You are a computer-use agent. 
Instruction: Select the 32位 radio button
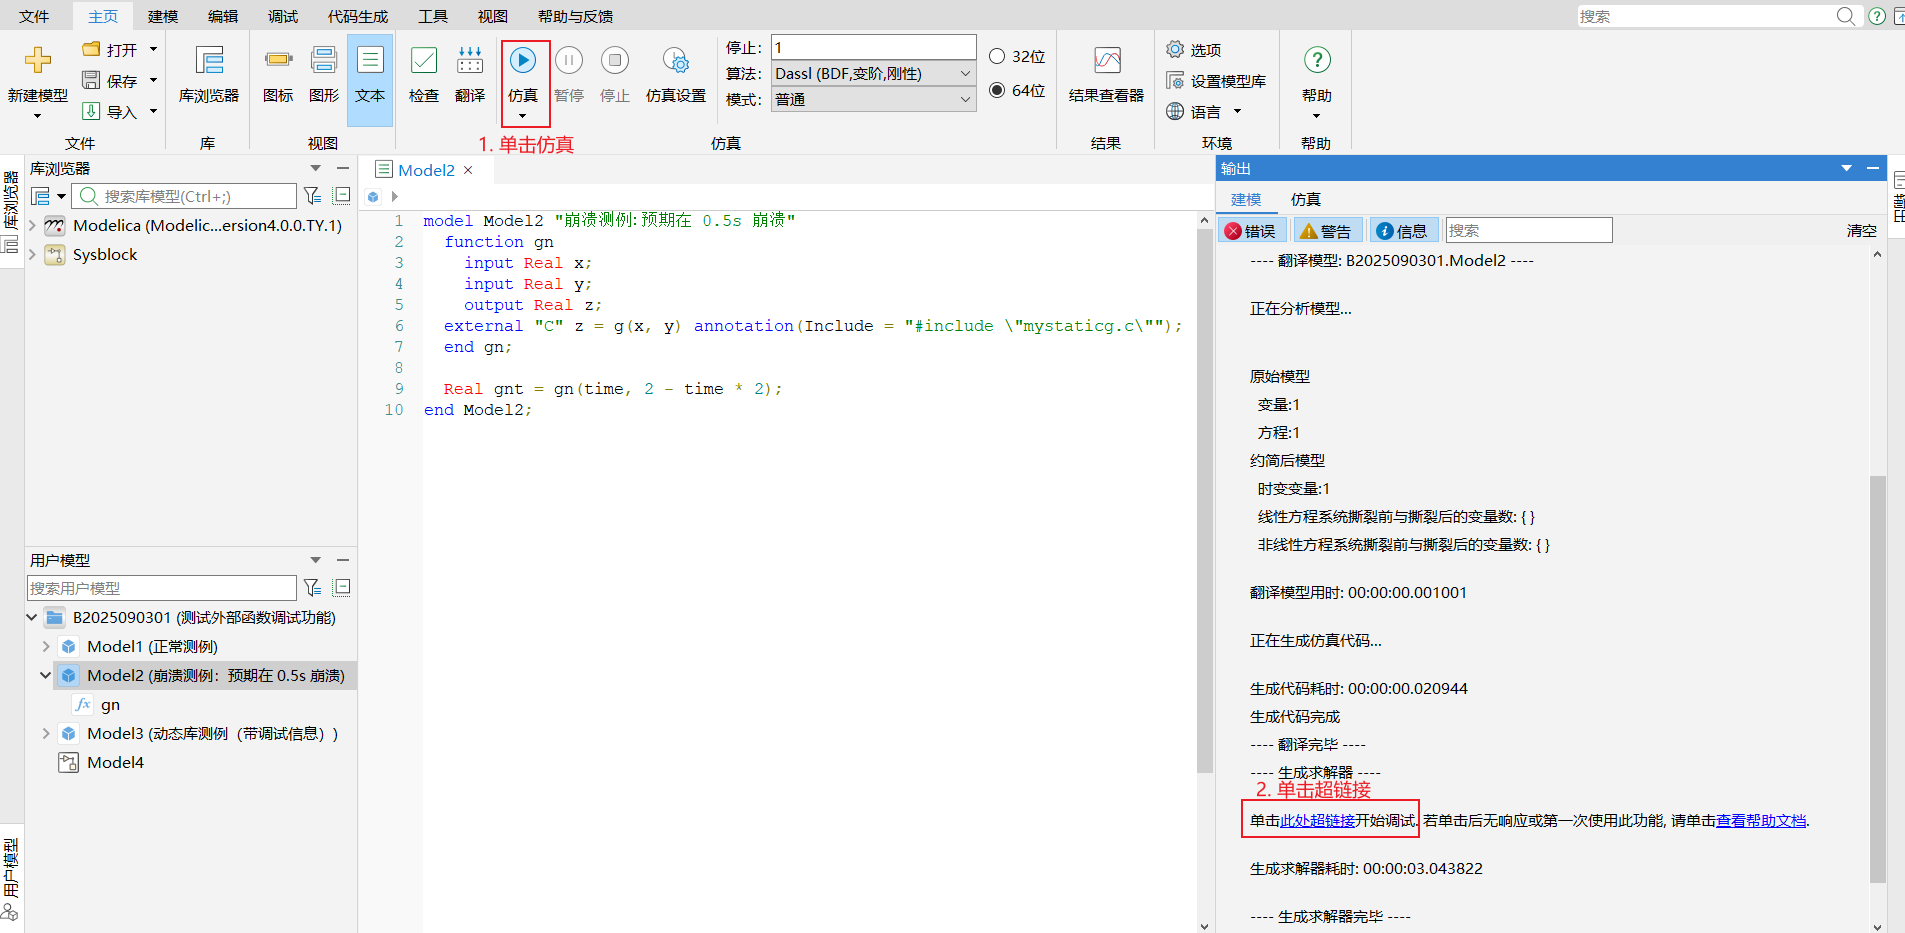coord(997,56)
